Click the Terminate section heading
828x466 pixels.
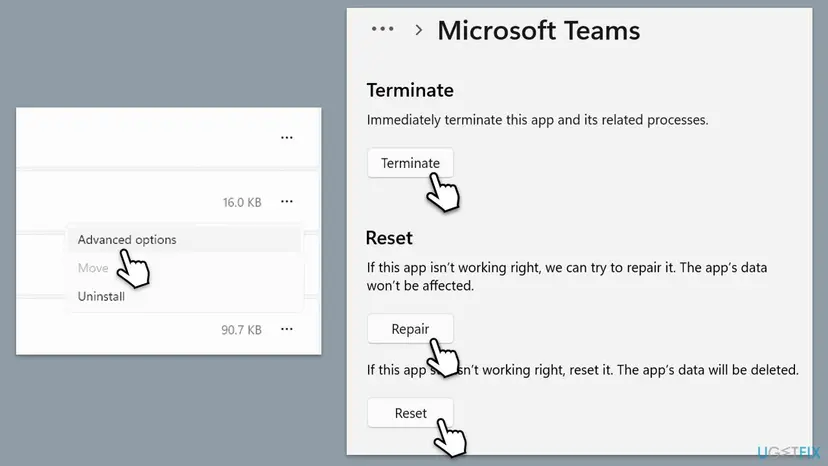[x=410, y=90]
